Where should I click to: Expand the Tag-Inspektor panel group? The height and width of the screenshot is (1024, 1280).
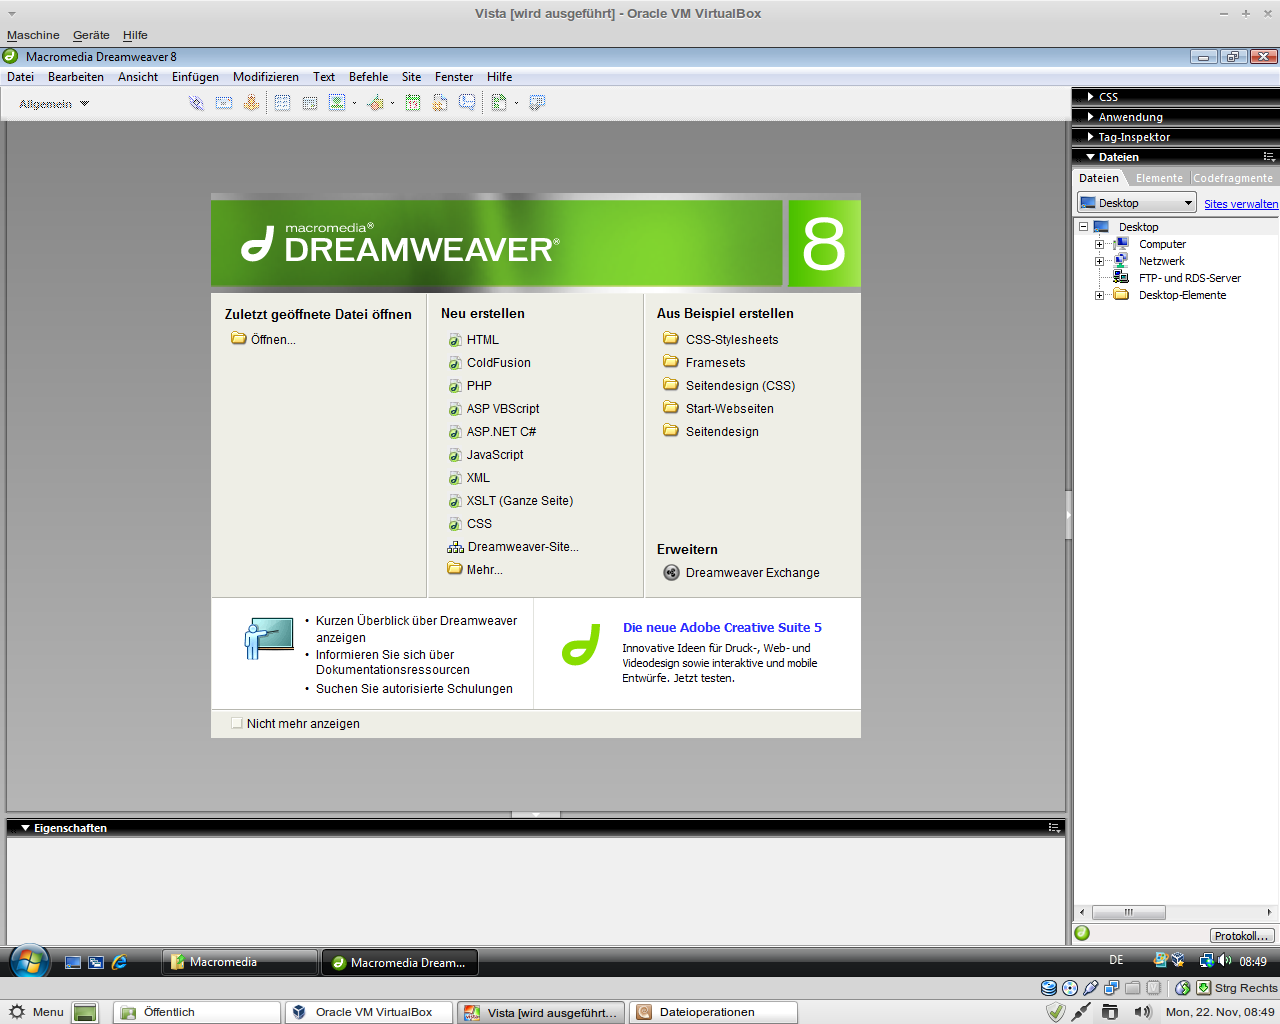point(1090,137)
